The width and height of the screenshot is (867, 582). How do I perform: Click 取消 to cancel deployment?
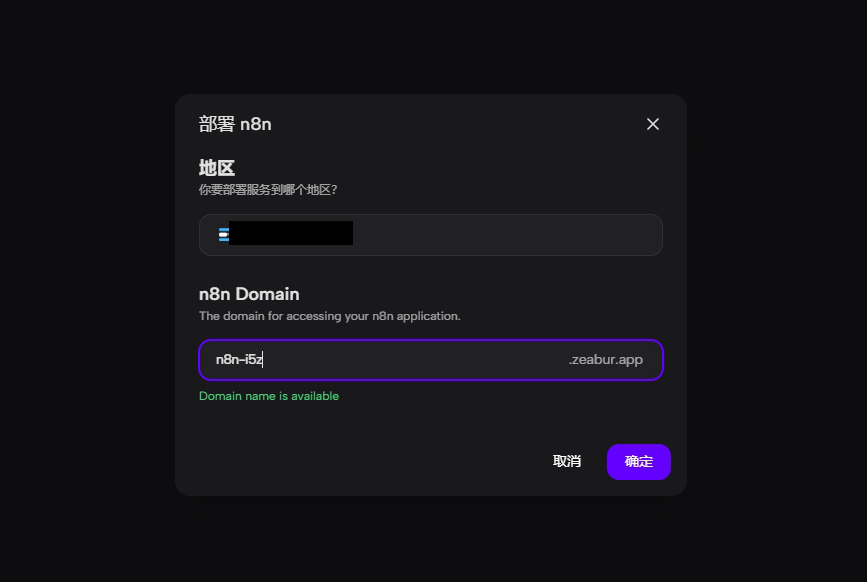[567, 462]
